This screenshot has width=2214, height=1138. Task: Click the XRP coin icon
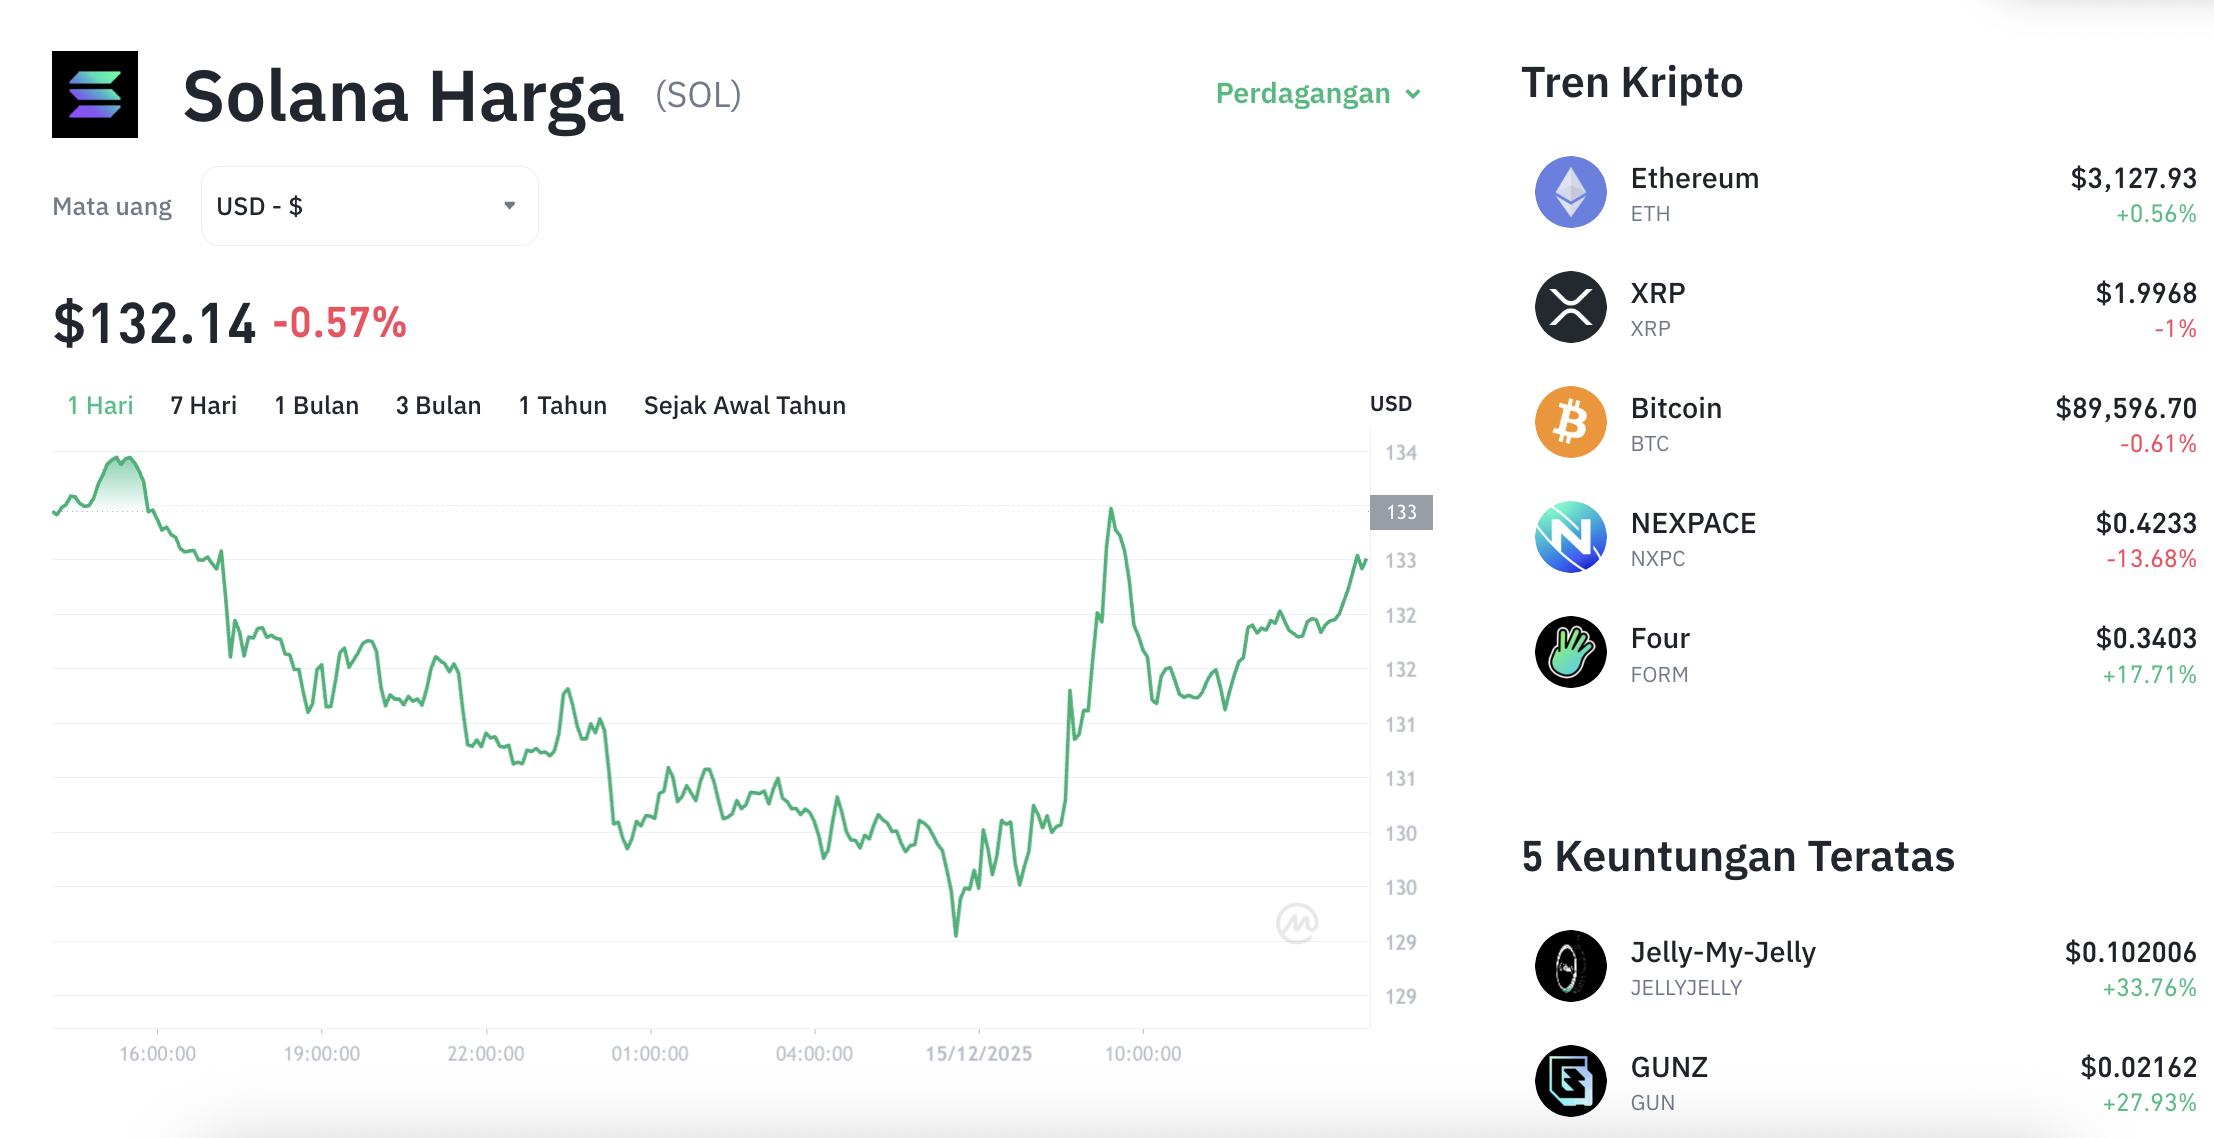pos(1570,307)
